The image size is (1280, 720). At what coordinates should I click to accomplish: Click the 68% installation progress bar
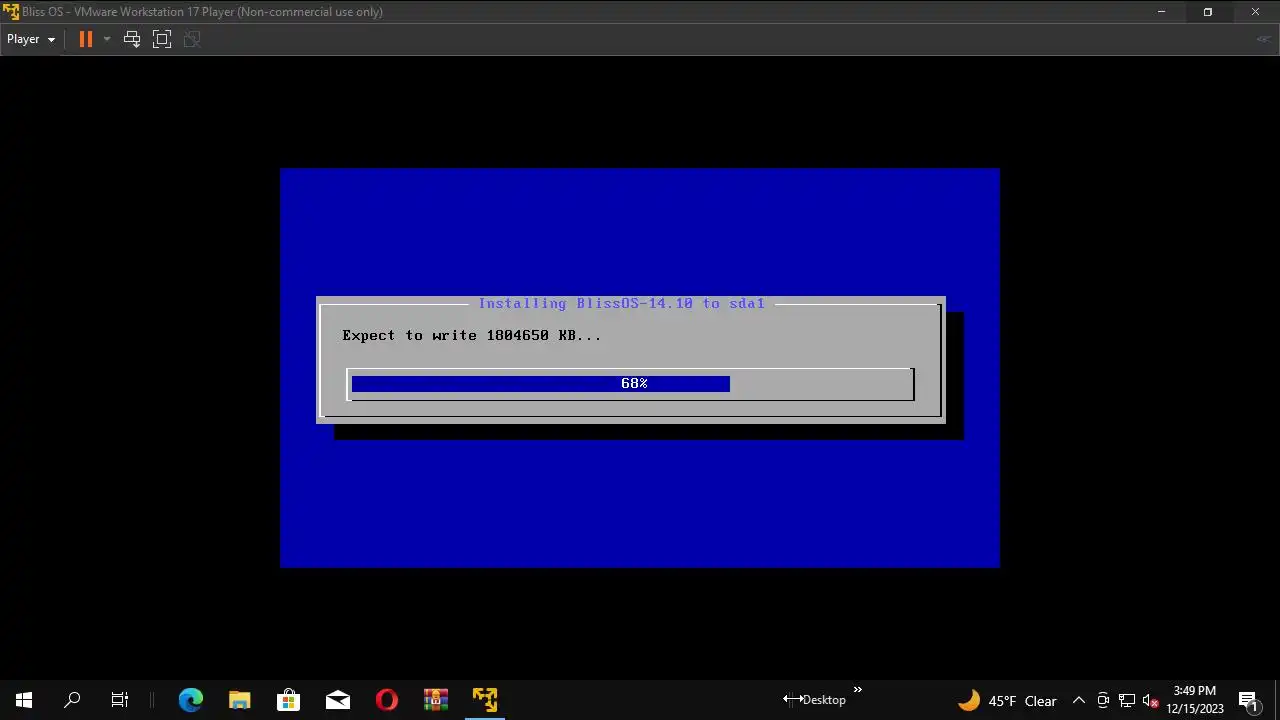[631, 384]
